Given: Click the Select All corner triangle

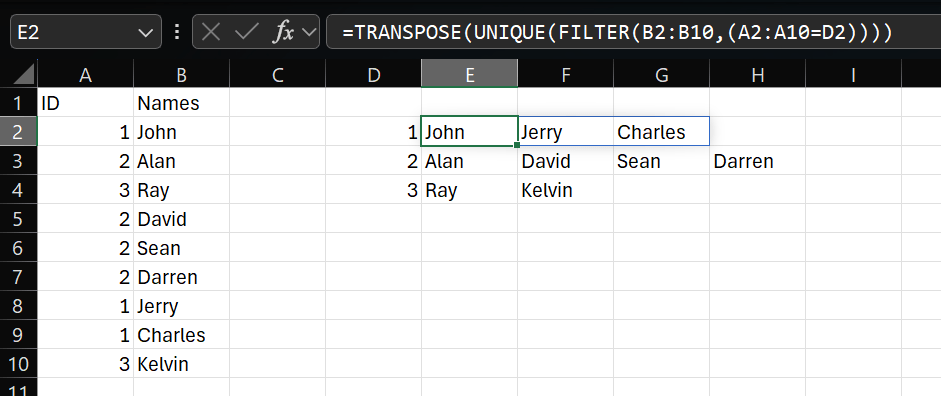Looking at the screenshot, I should pyautogui.click(x=25, y=75).
